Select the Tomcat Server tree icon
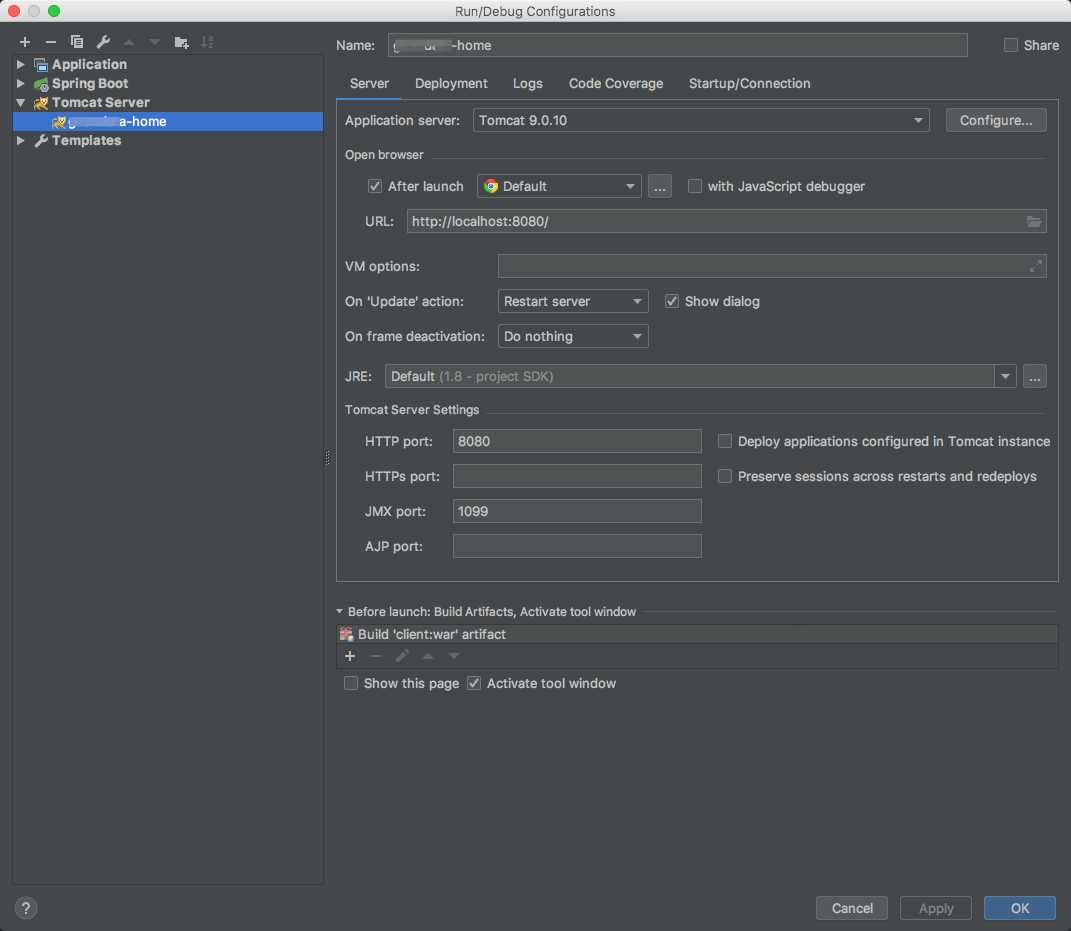Screen dimensions: 1071x931 [x=41, y=102]
